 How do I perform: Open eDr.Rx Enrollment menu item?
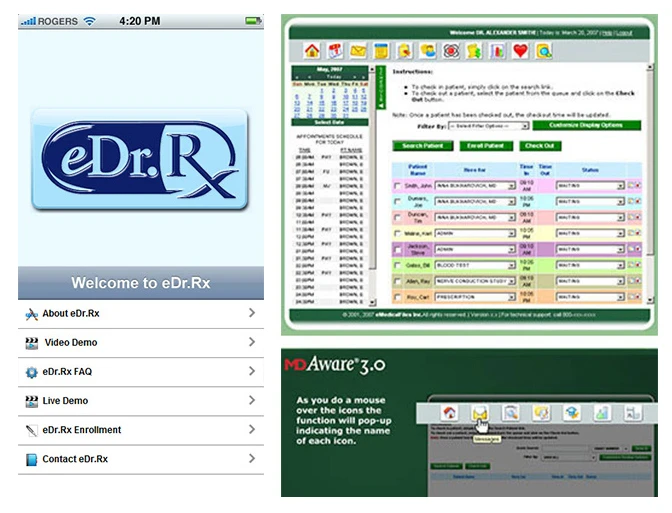point(141,430)
